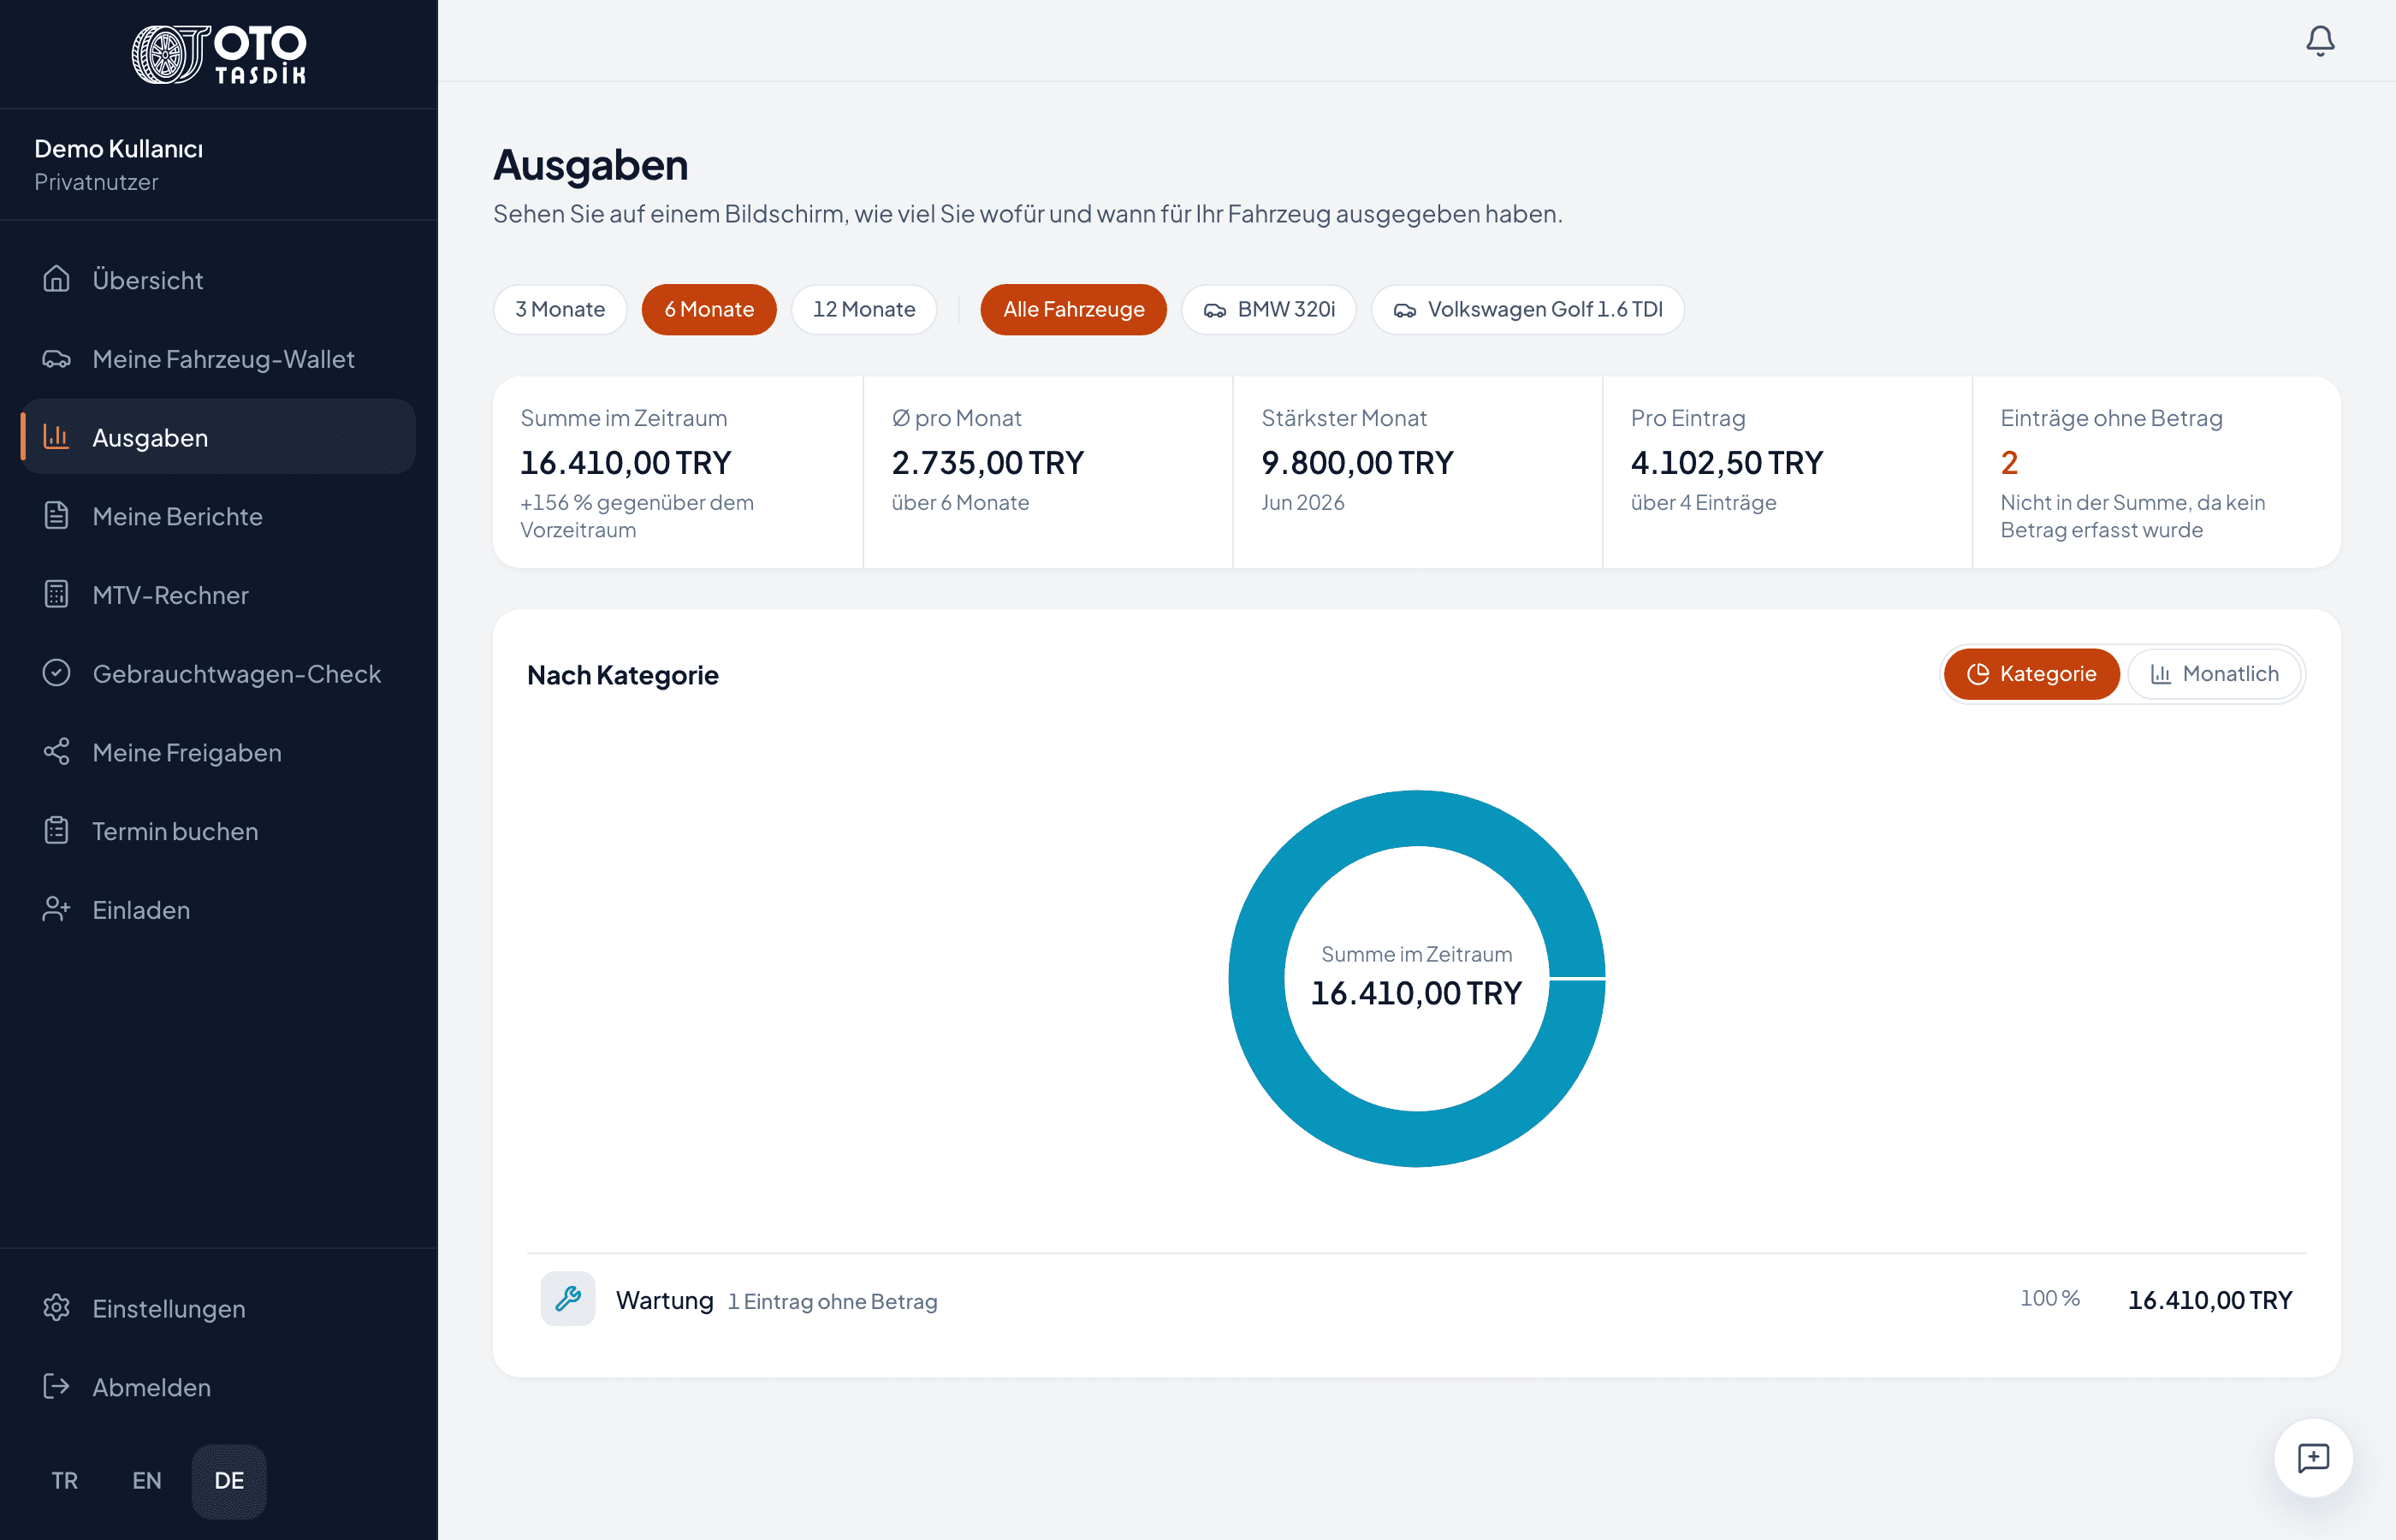Click the document icon for Meine Berichte
Screen dimensions: 2396x1540
[x=57, y=516]
